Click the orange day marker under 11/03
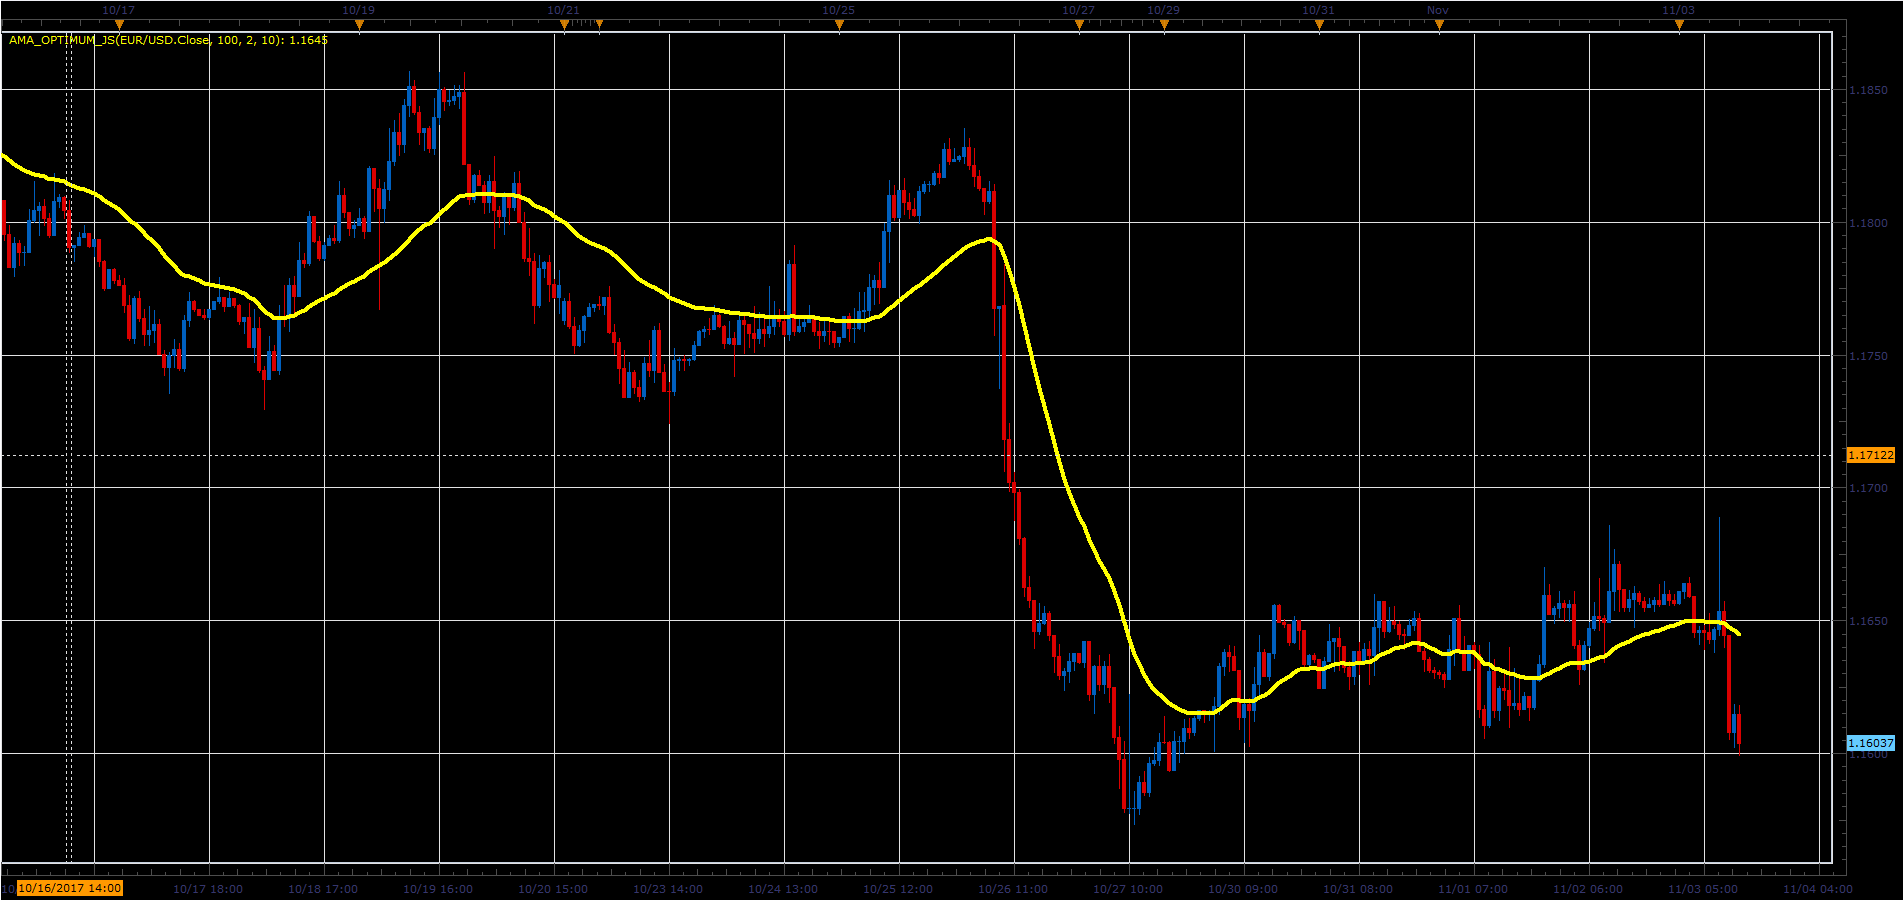This screenshot has width=1903, height=900. pyautogui.click(x=1679, y=24)
